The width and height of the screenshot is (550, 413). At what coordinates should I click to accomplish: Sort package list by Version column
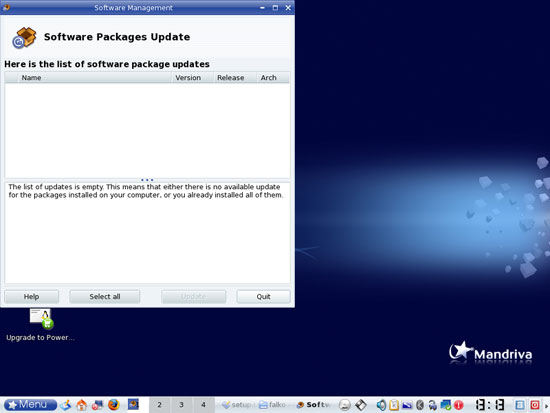(193, 78)
